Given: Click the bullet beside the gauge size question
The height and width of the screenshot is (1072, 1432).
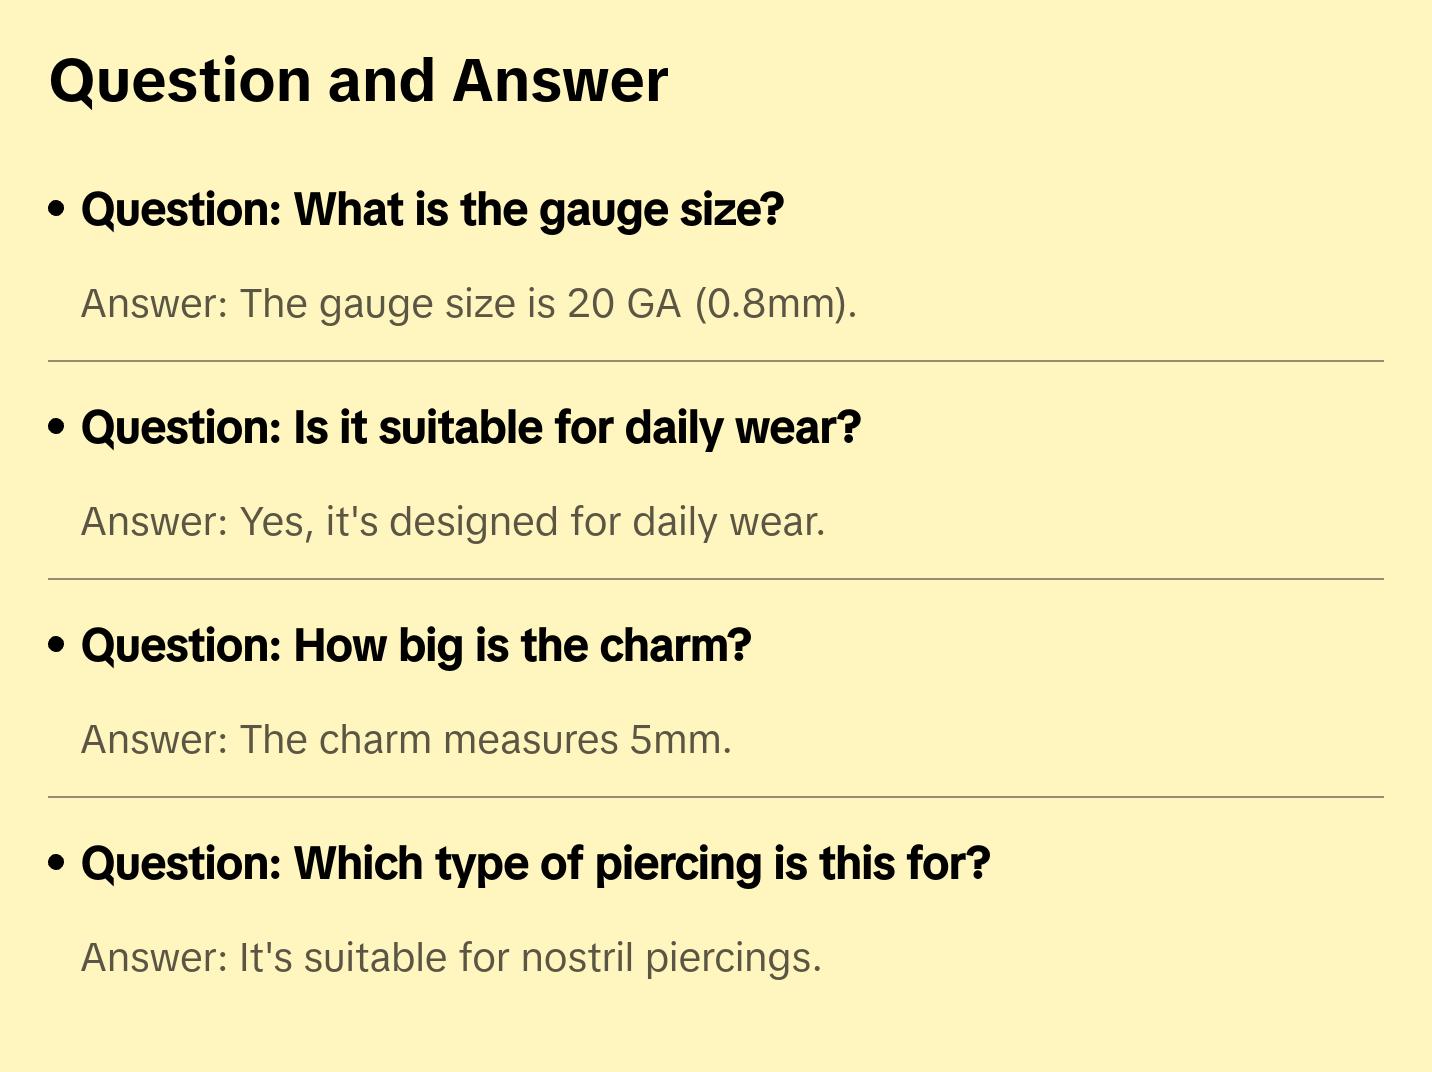Looking at the screenshot, I should tap(57, 210).
